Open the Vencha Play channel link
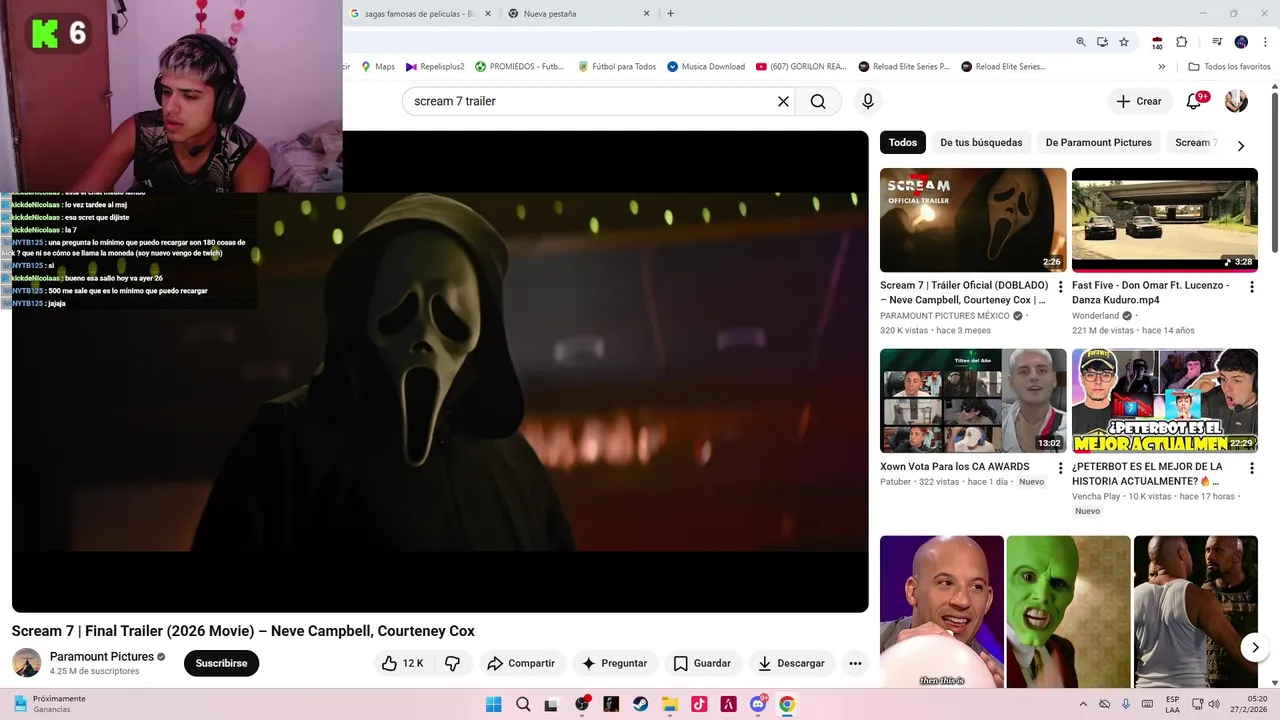Image resolution: width=1280 pixels, height=720 pixels. (1096, 496)
